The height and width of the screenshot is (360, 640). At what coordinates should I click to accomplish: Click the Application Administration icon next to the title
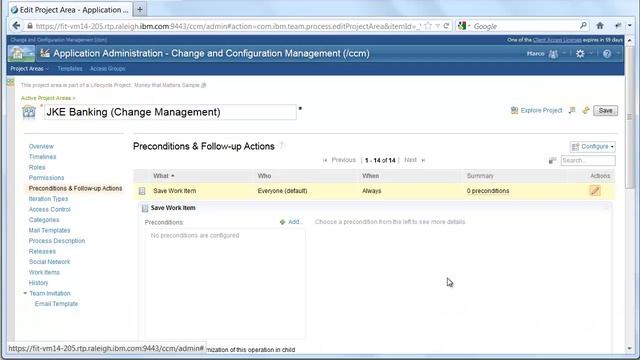click(45, 53)
